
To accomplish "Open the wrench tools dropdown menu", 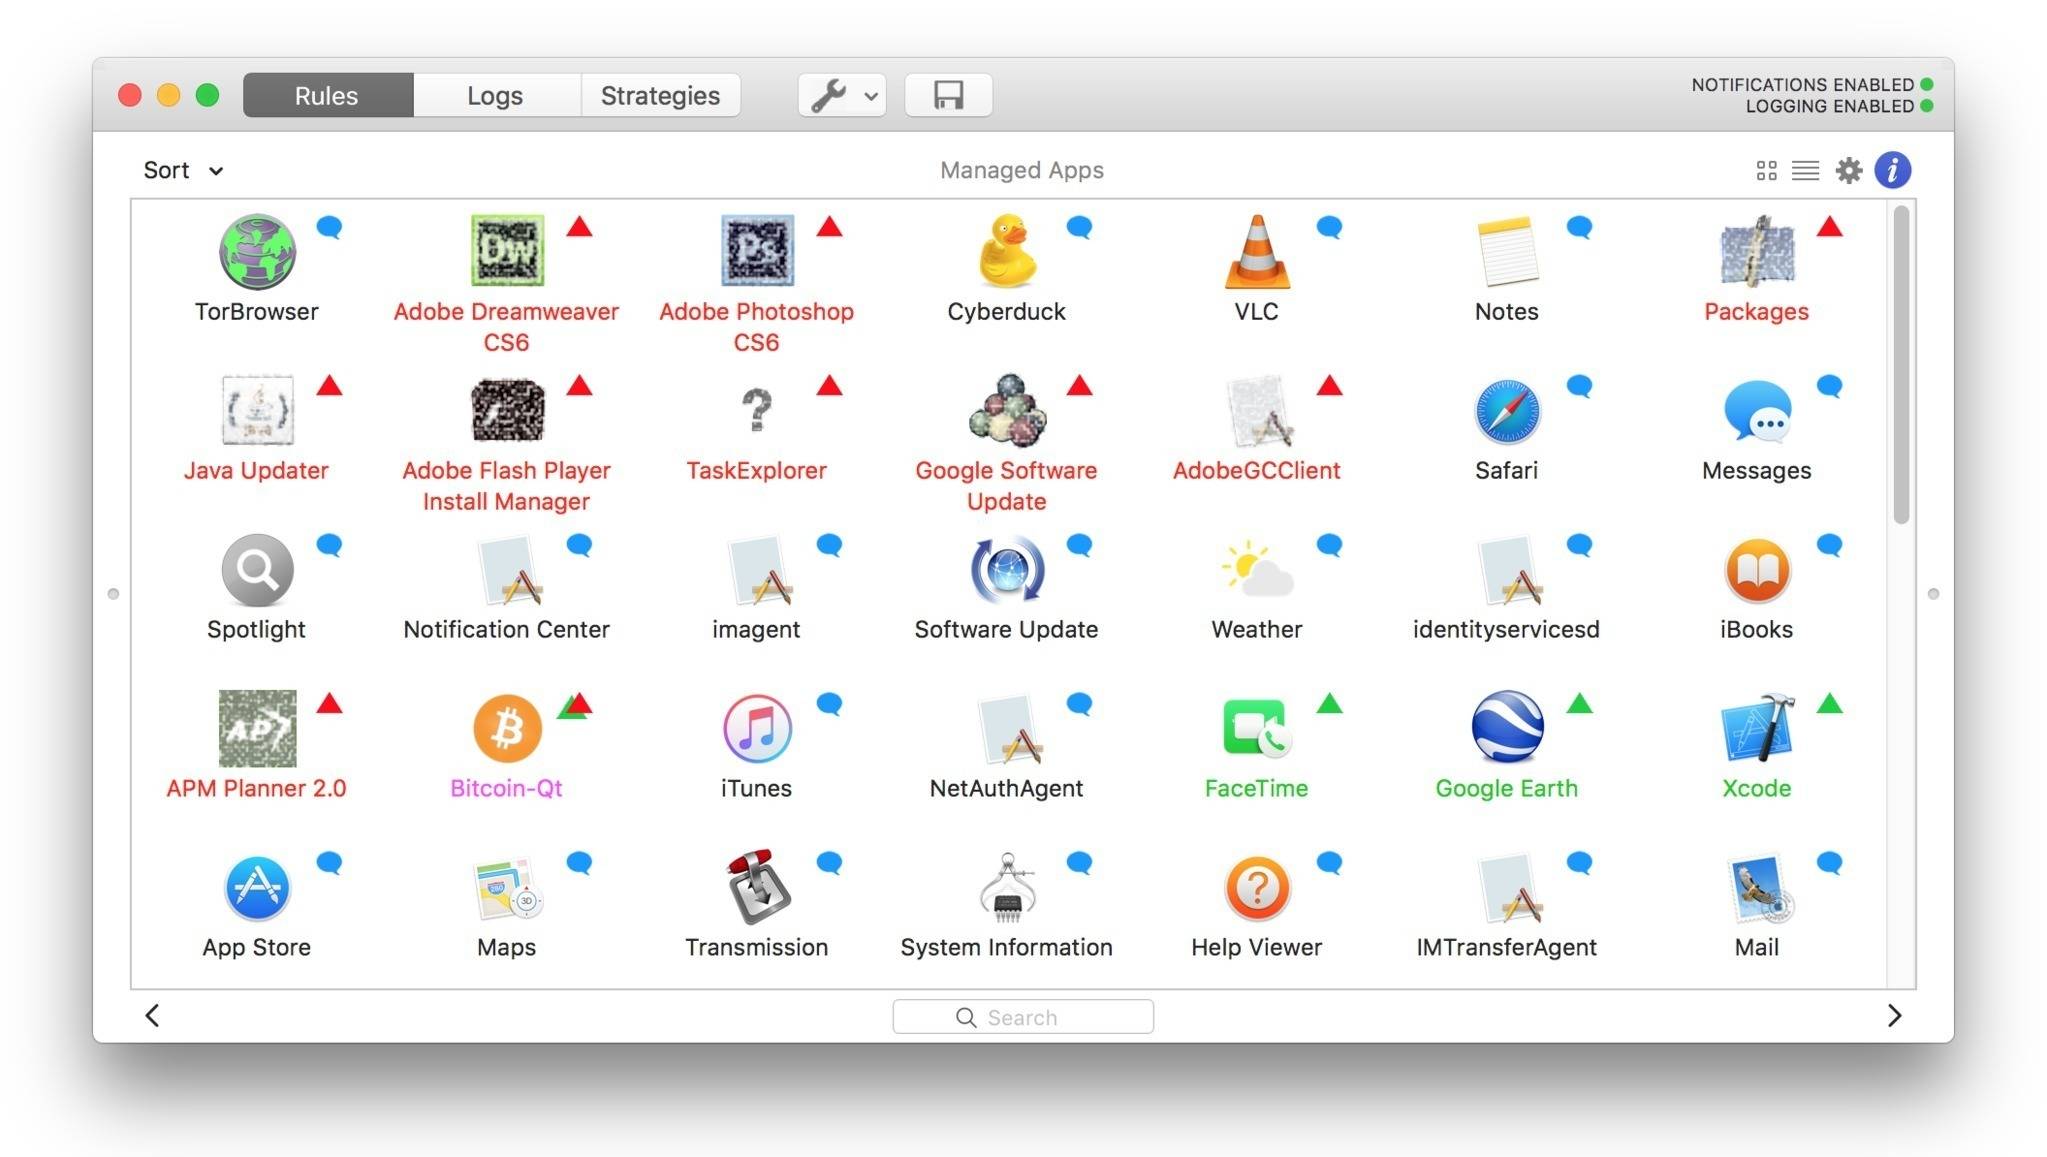I will pos(842,95).
